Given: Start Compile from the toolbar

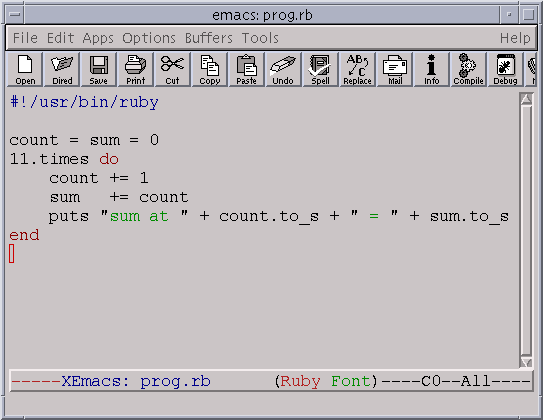Looking at the screenshot, I should pos(468,70).
